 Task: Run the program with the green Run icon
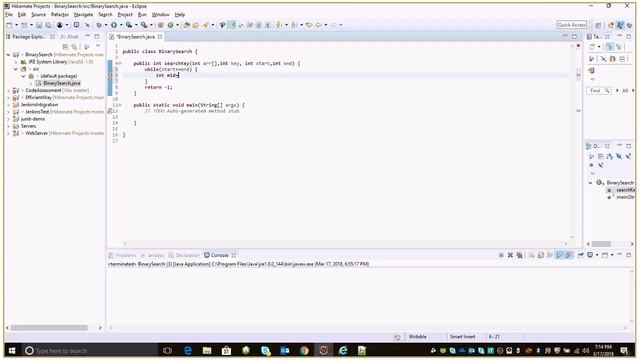[114, 25]
